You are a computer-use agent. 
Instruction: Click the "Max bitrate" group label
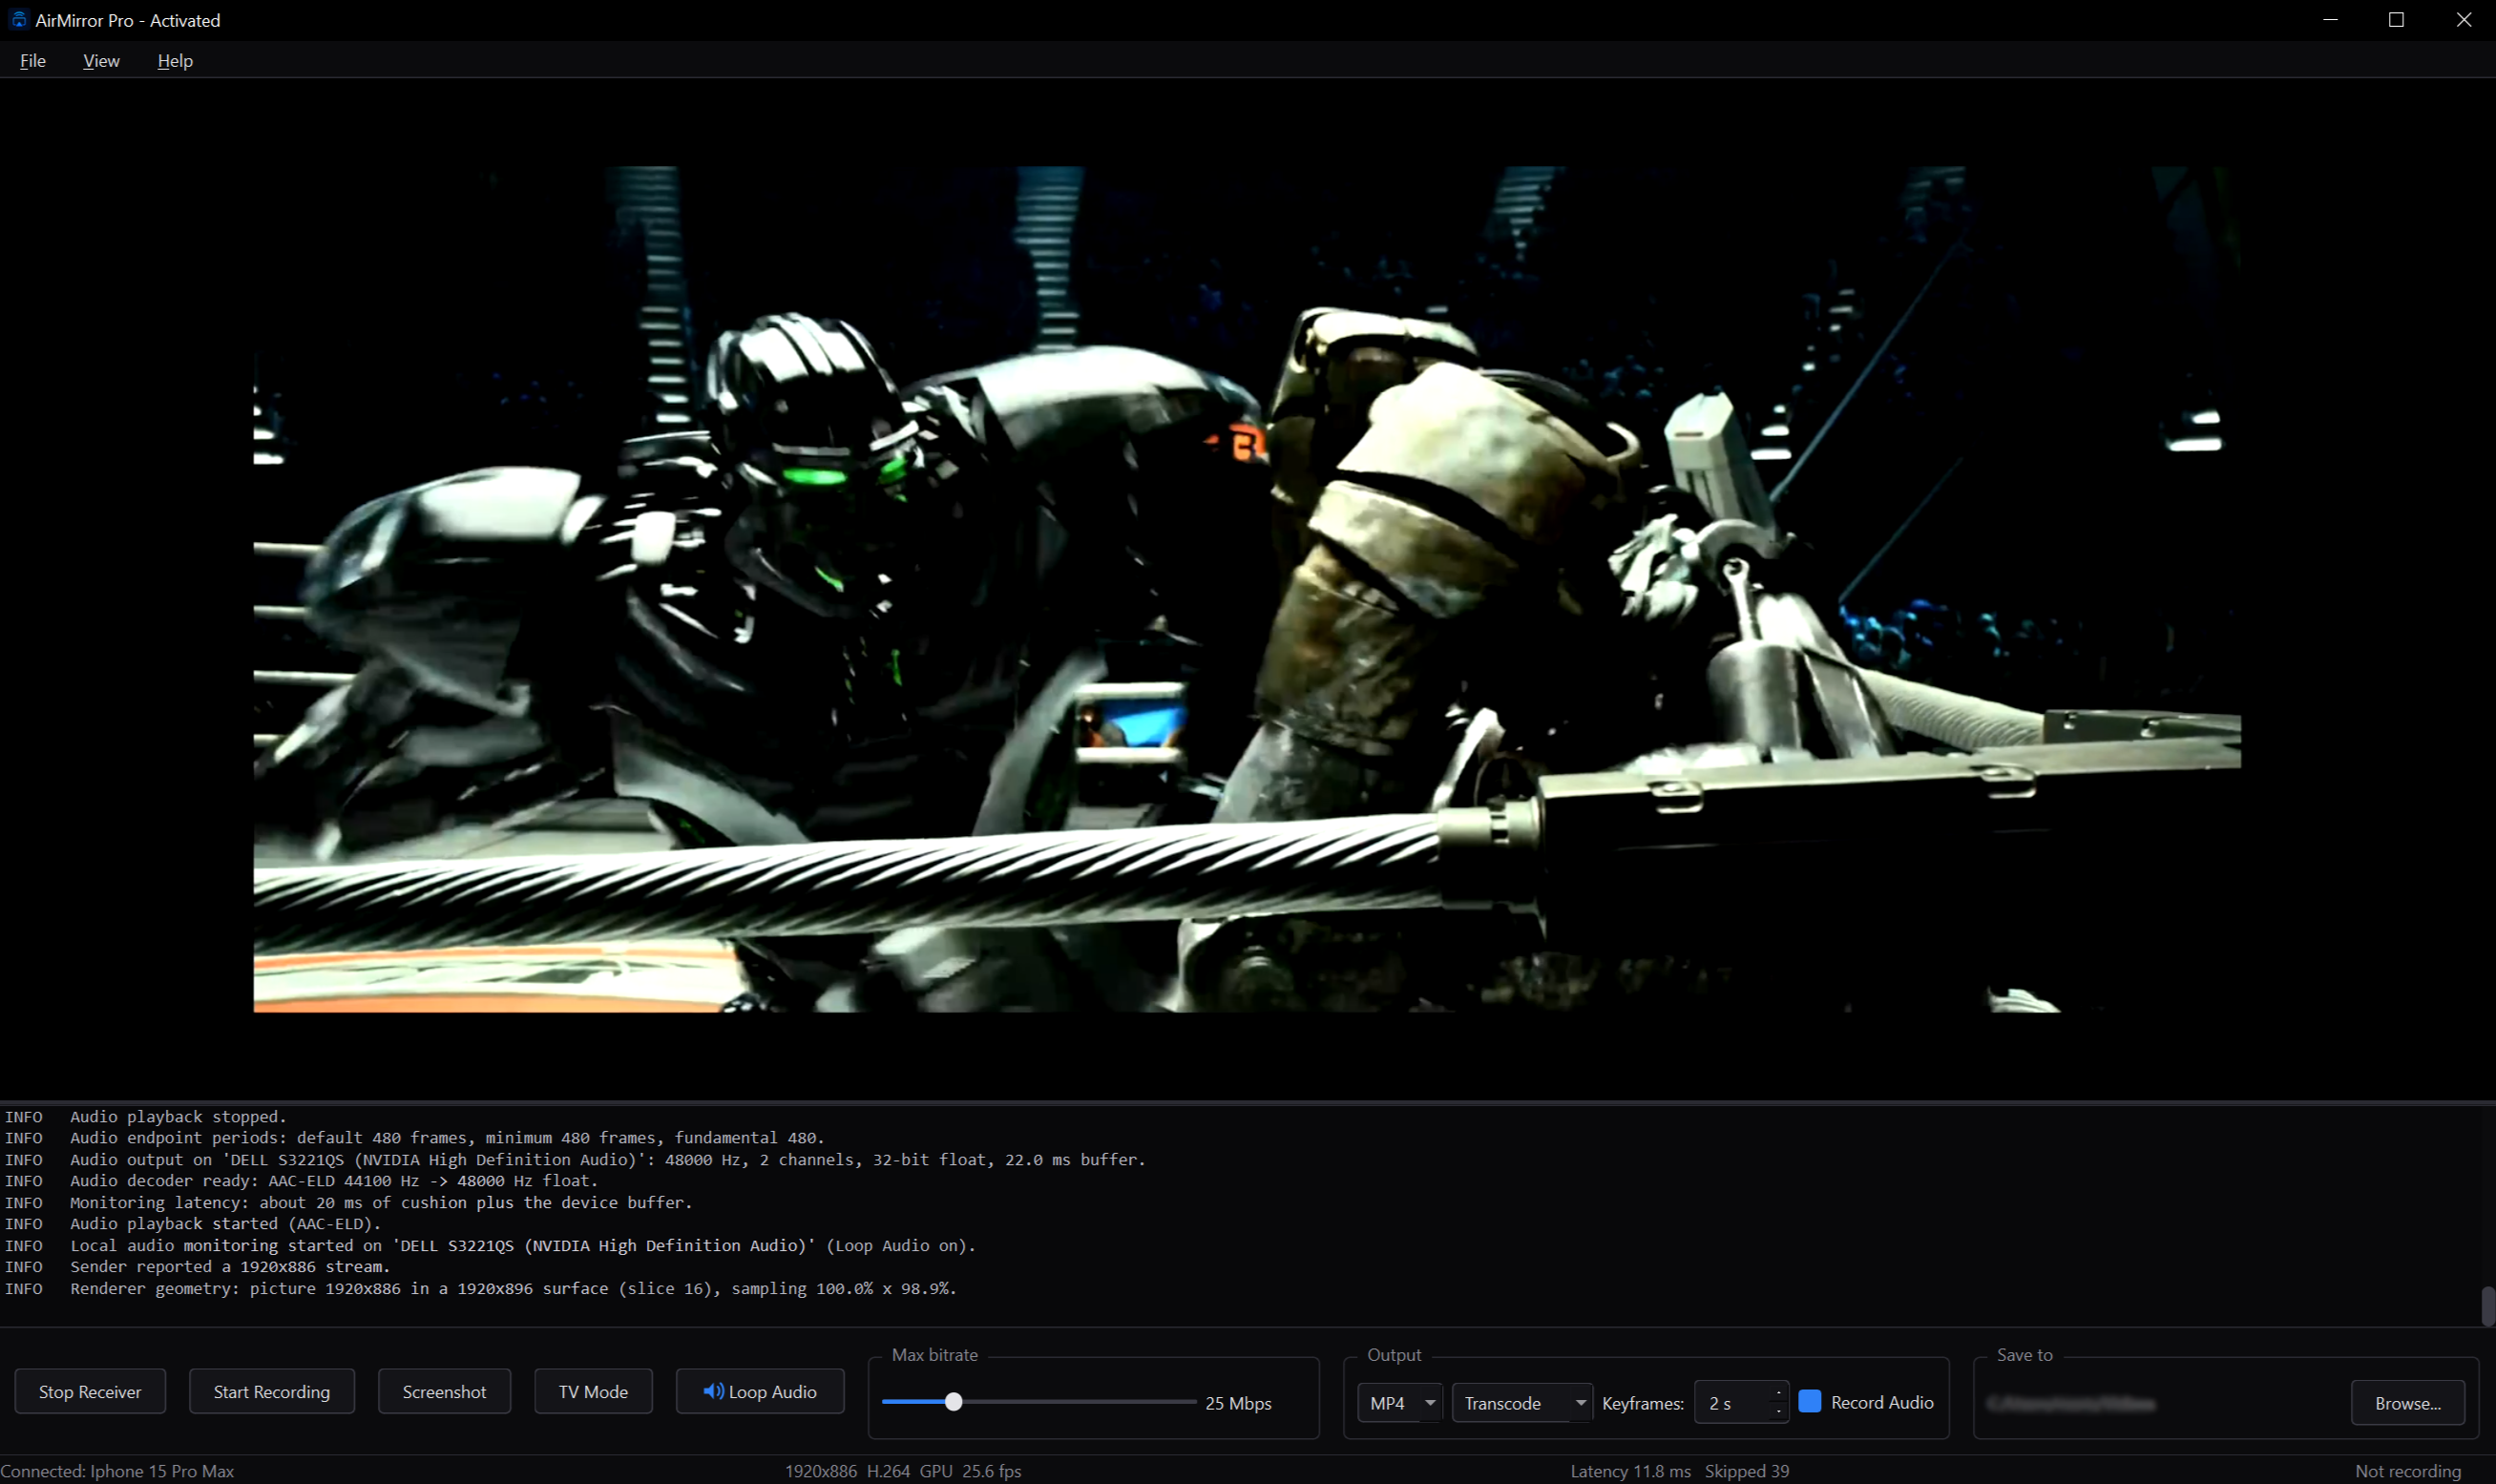pyautogui.click(x=935, y=1355)
